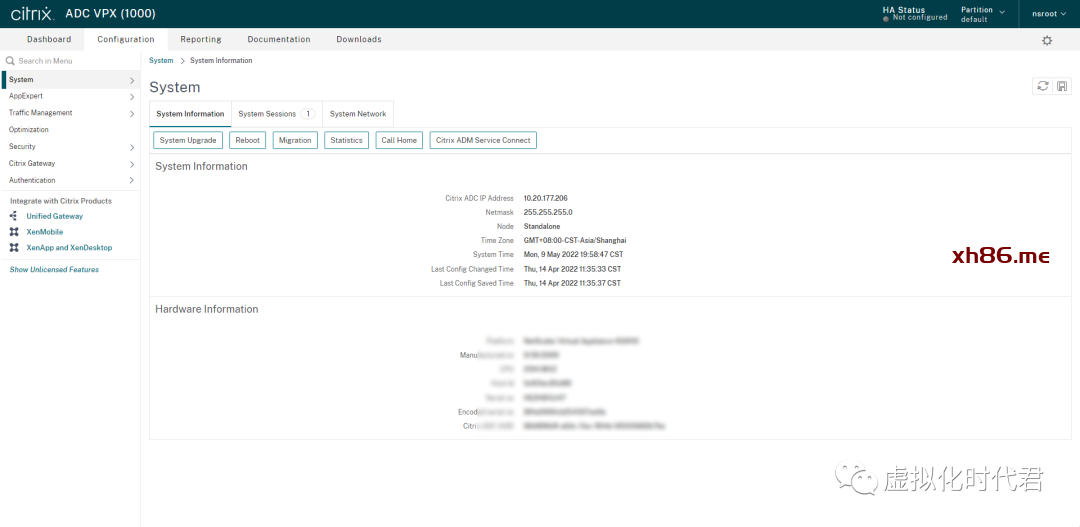Image resolution: width=1080 pixels, height=527 pixels.
Task: Select AppExpert in the sidebar
Action: point(70,96)
